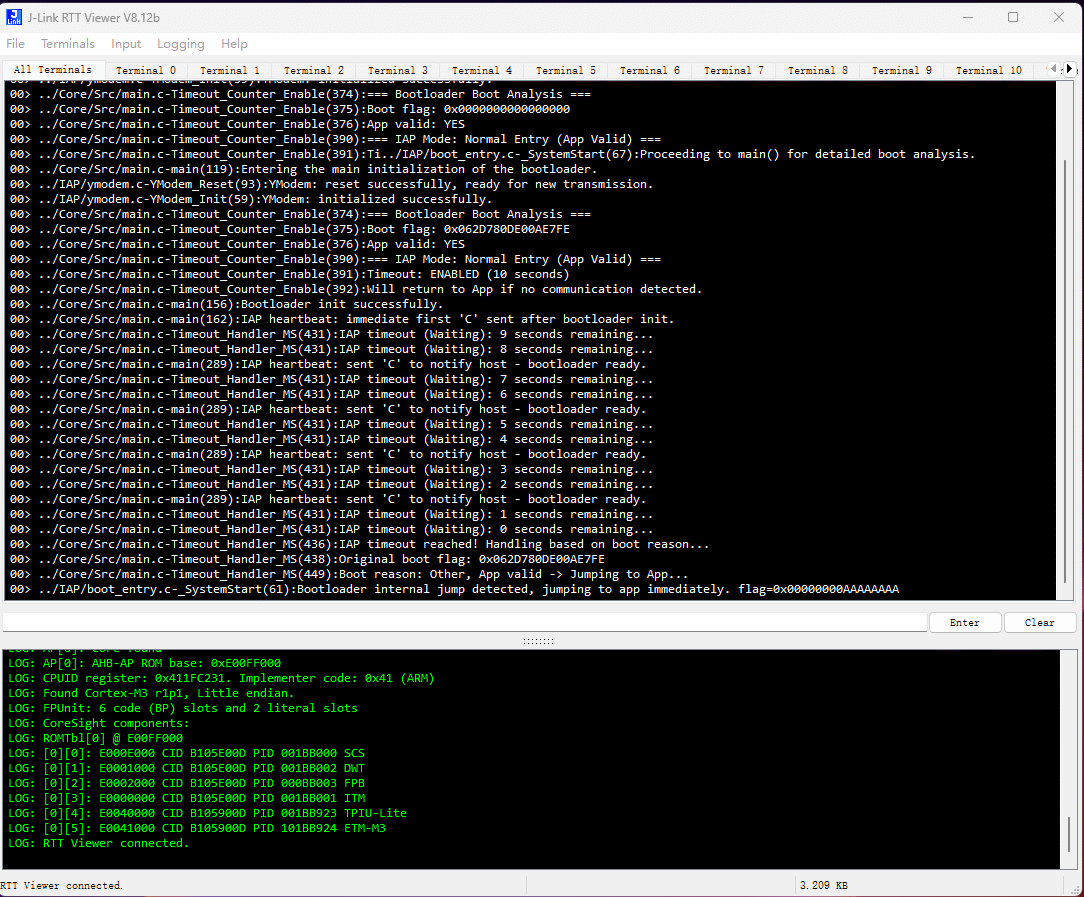Image resolution: width=1084 pixels, height=897 pixels.
Task: Switch to the Terminal 9 tab
Action: click(901, 70)
